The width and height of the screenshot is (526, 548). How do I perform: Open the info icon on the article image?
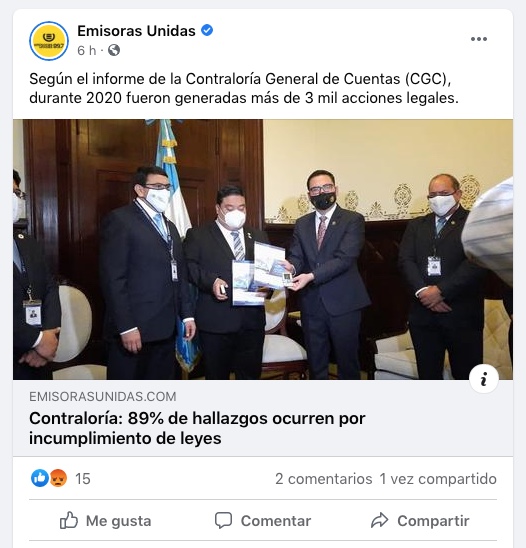pos(484,379)
